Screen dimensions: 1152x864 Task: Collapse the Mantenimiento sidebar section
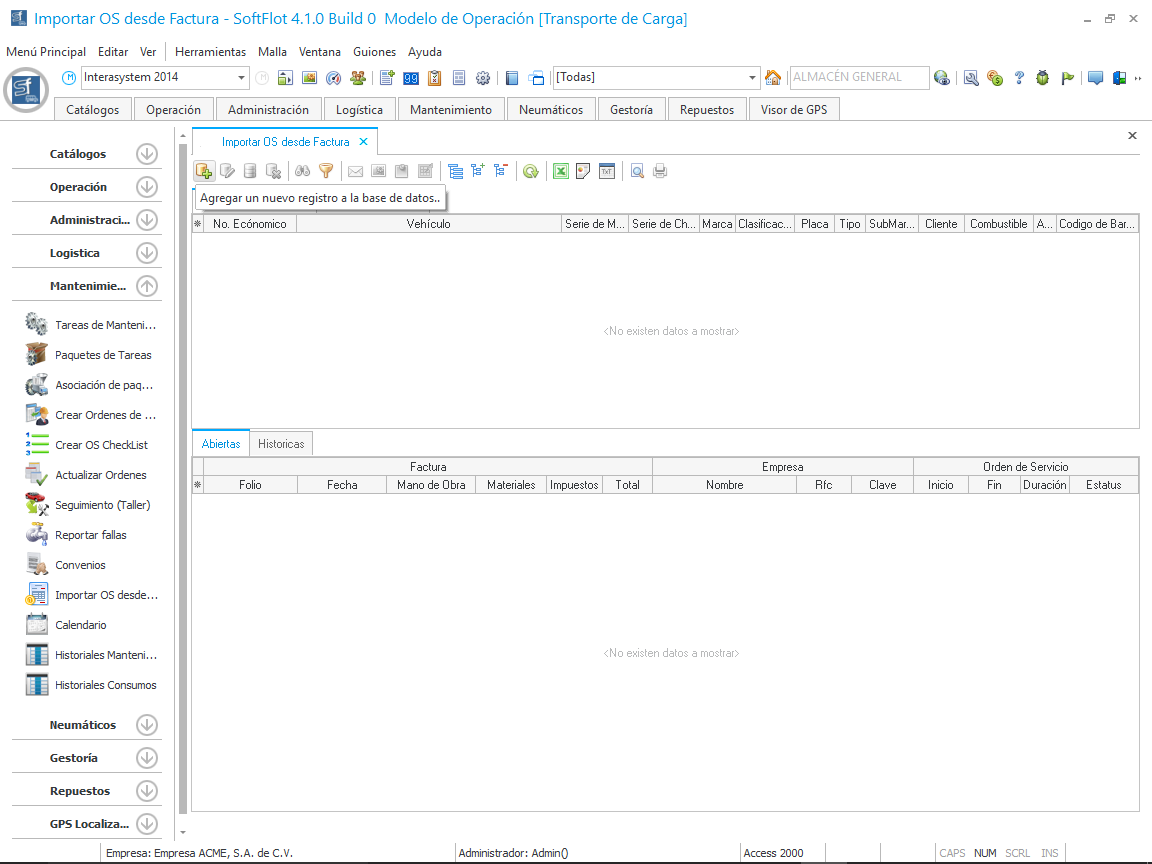tap(147, 286)
